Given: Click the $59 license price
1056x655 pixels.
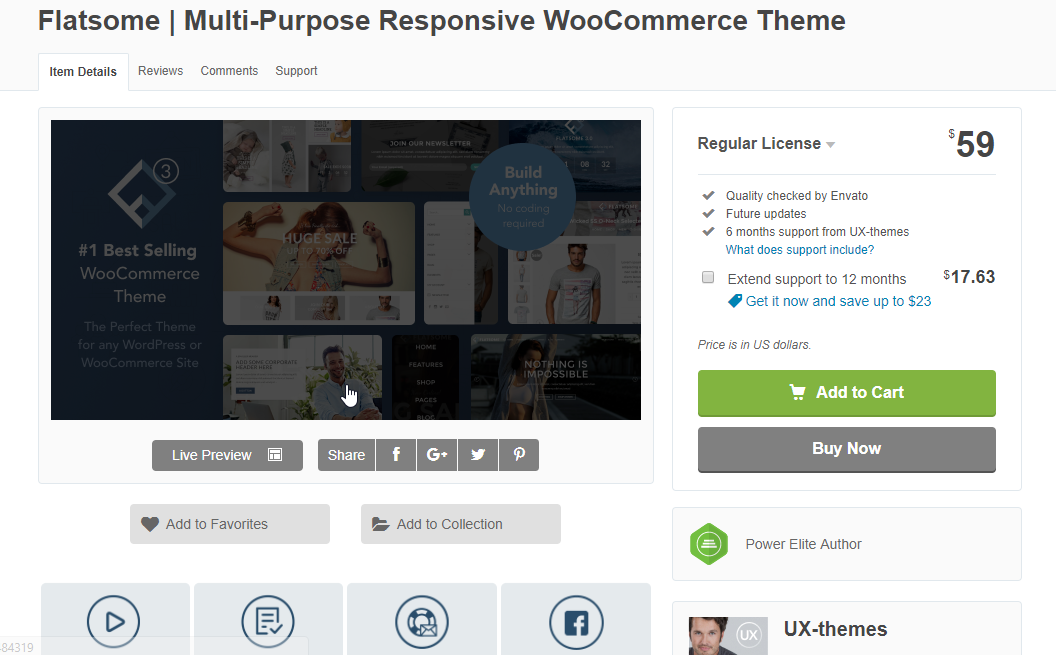Looking at the screenshot, I should [971, 143].
